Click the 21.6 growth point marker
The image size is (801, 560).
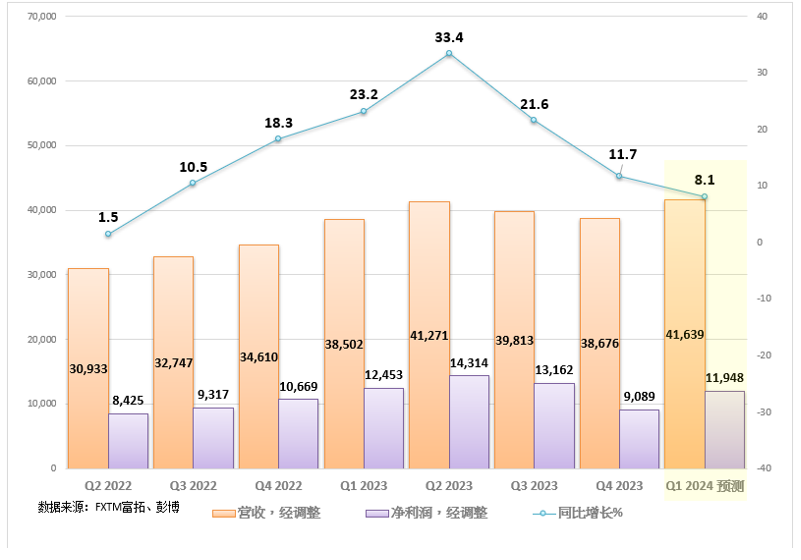pos(534,120)
